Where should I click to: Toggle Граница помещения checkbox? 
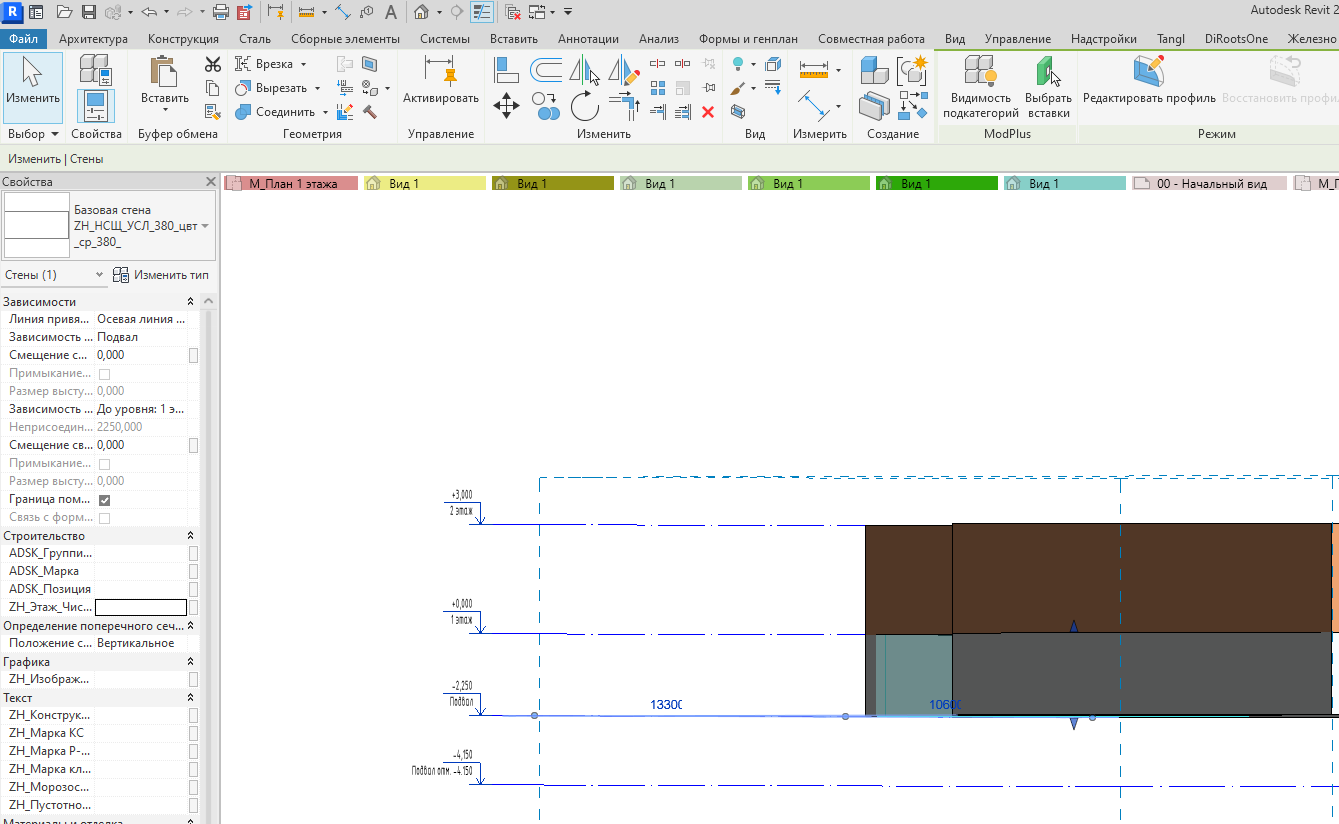tap(104, 499)
